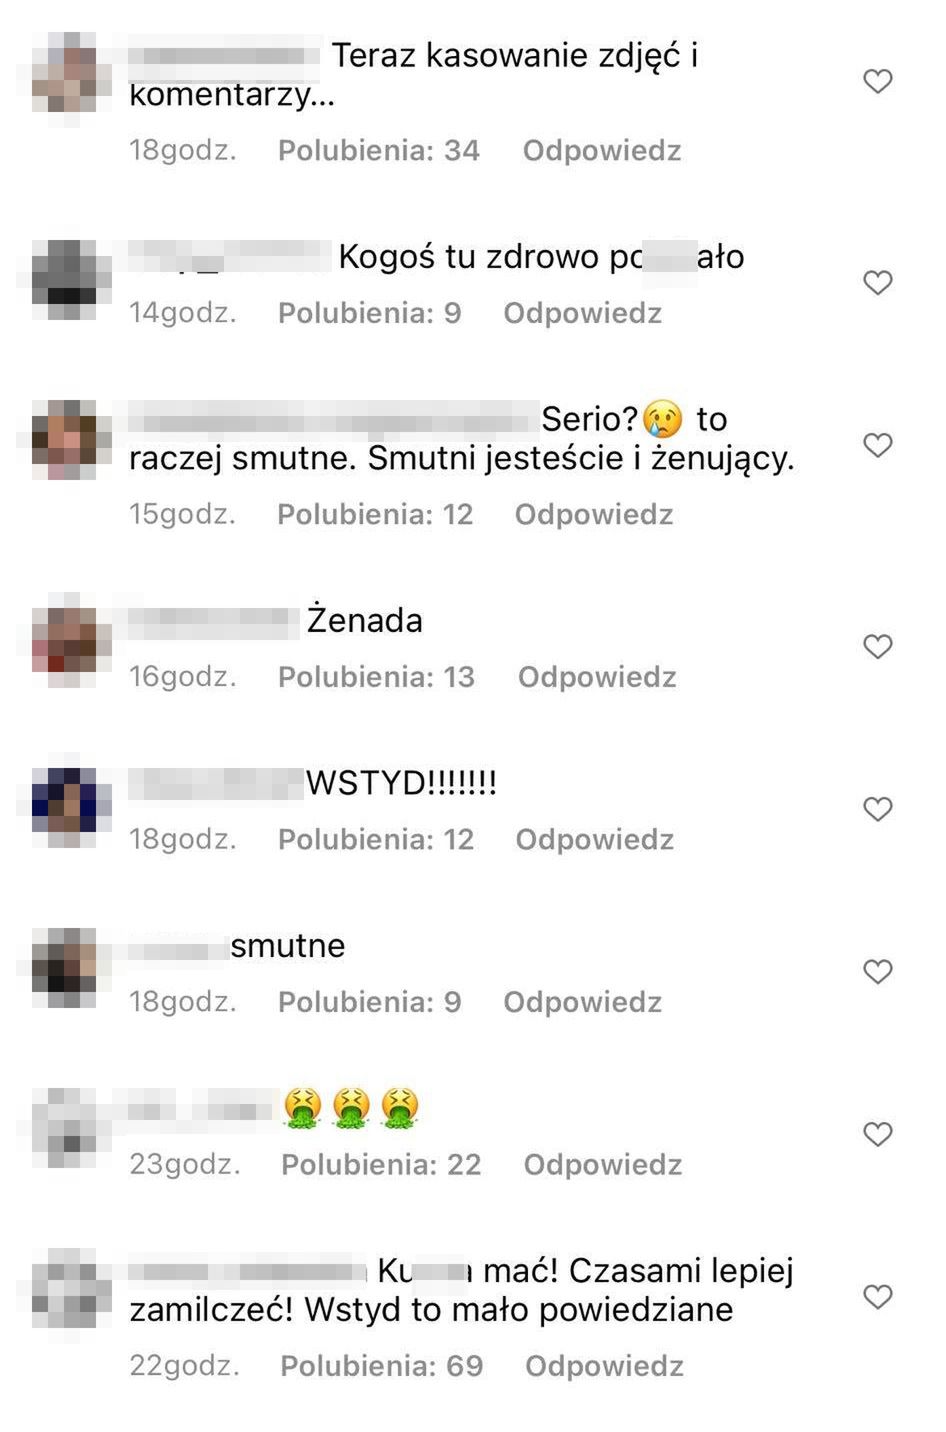Viewport: 946px width, 1432px height.
Task: View likes 'Polubienia: 34'
Action: (x=379, y=151)
